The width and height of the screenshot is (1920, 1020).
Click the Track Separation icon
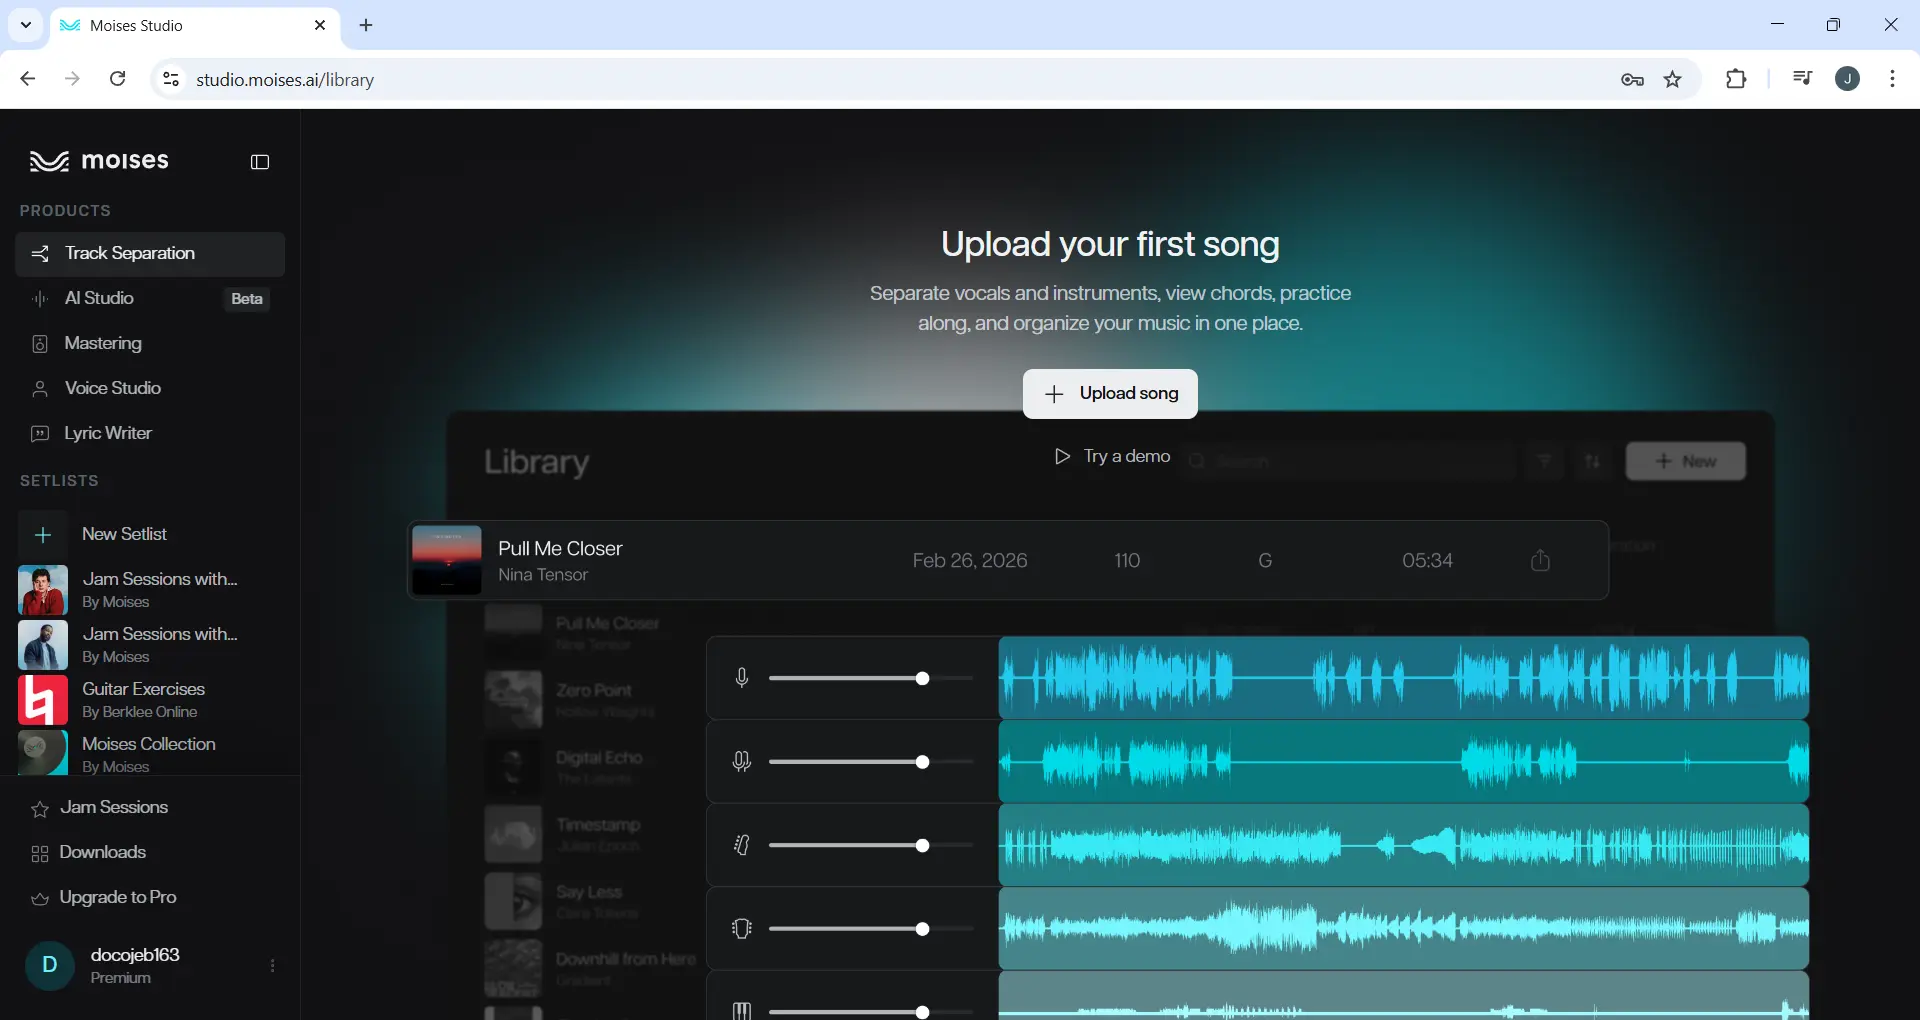40,254
